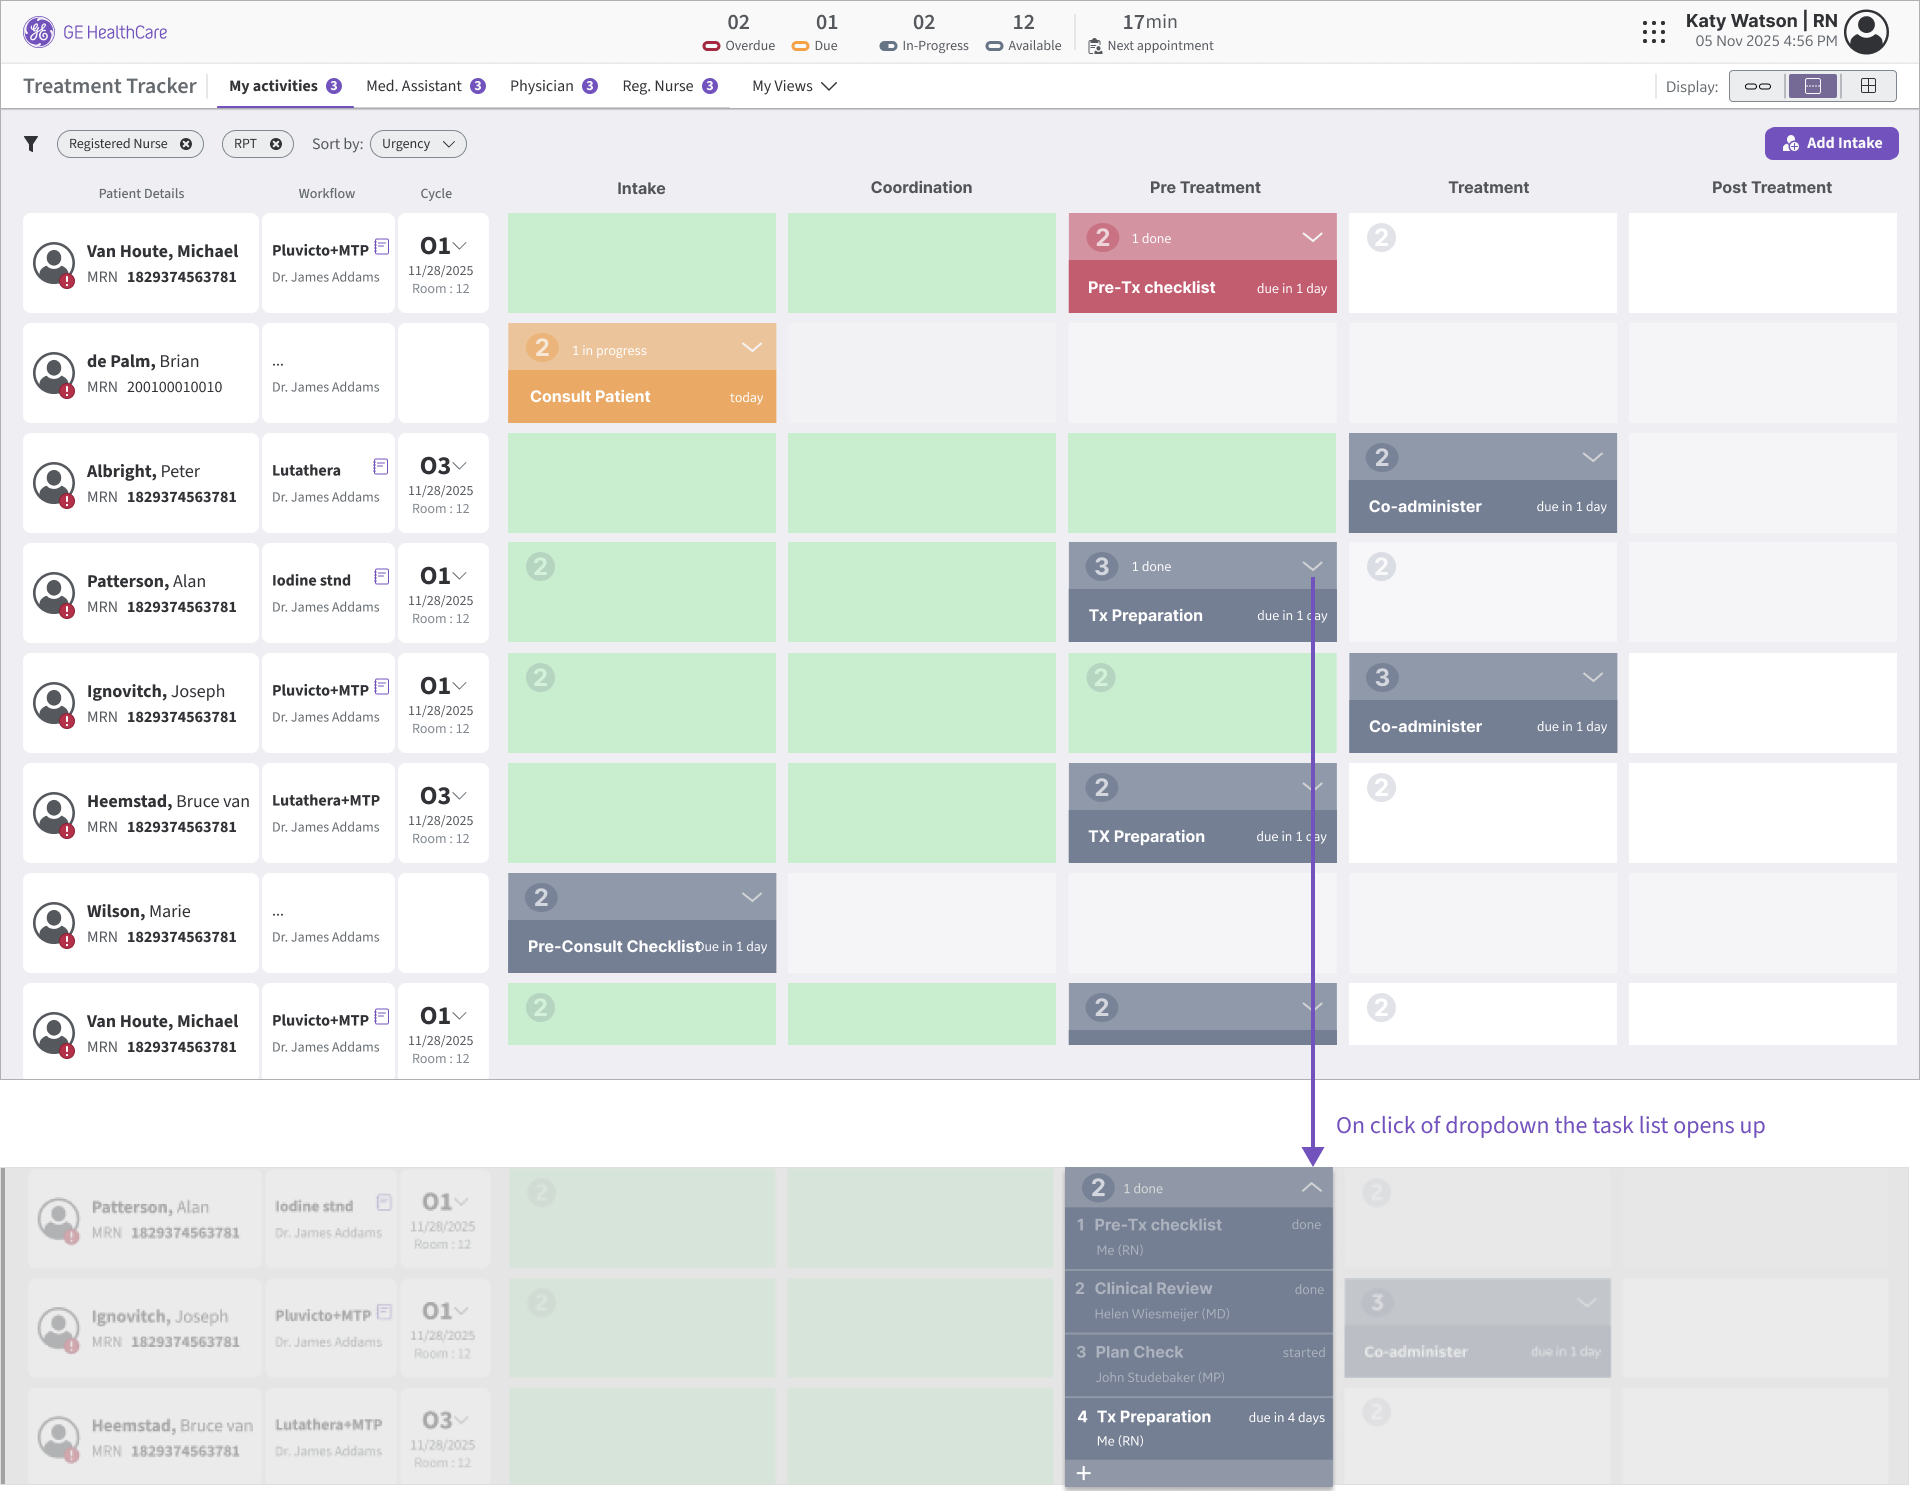Image resolution: width=1922 pixels, height=1491 pixels.
Task: Switch display to grid view
Action: tap(1868, 86)
